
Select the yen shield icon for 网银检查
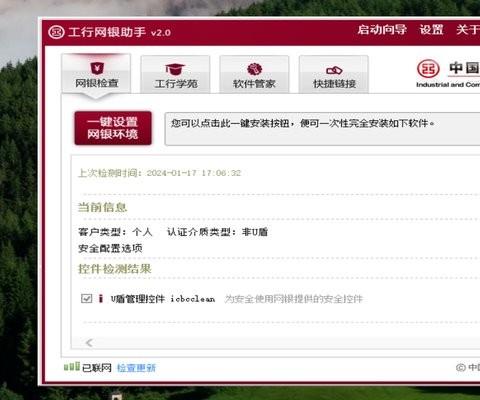pos(97,68)
